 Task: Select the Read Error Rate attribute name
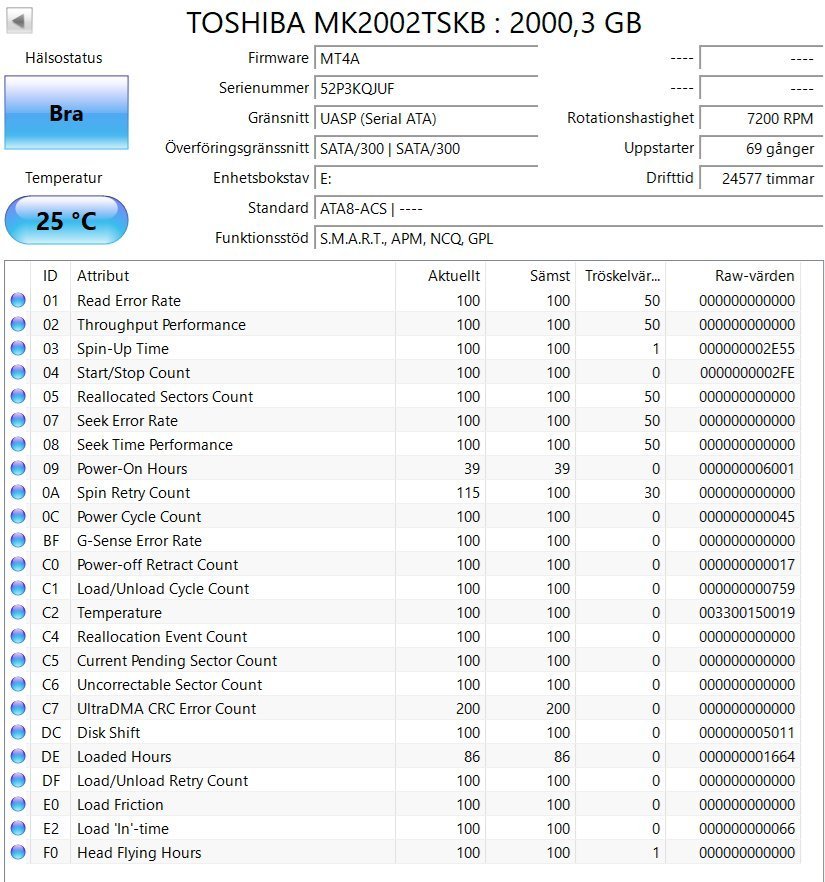pyautogui.click(x=129, y=301)
